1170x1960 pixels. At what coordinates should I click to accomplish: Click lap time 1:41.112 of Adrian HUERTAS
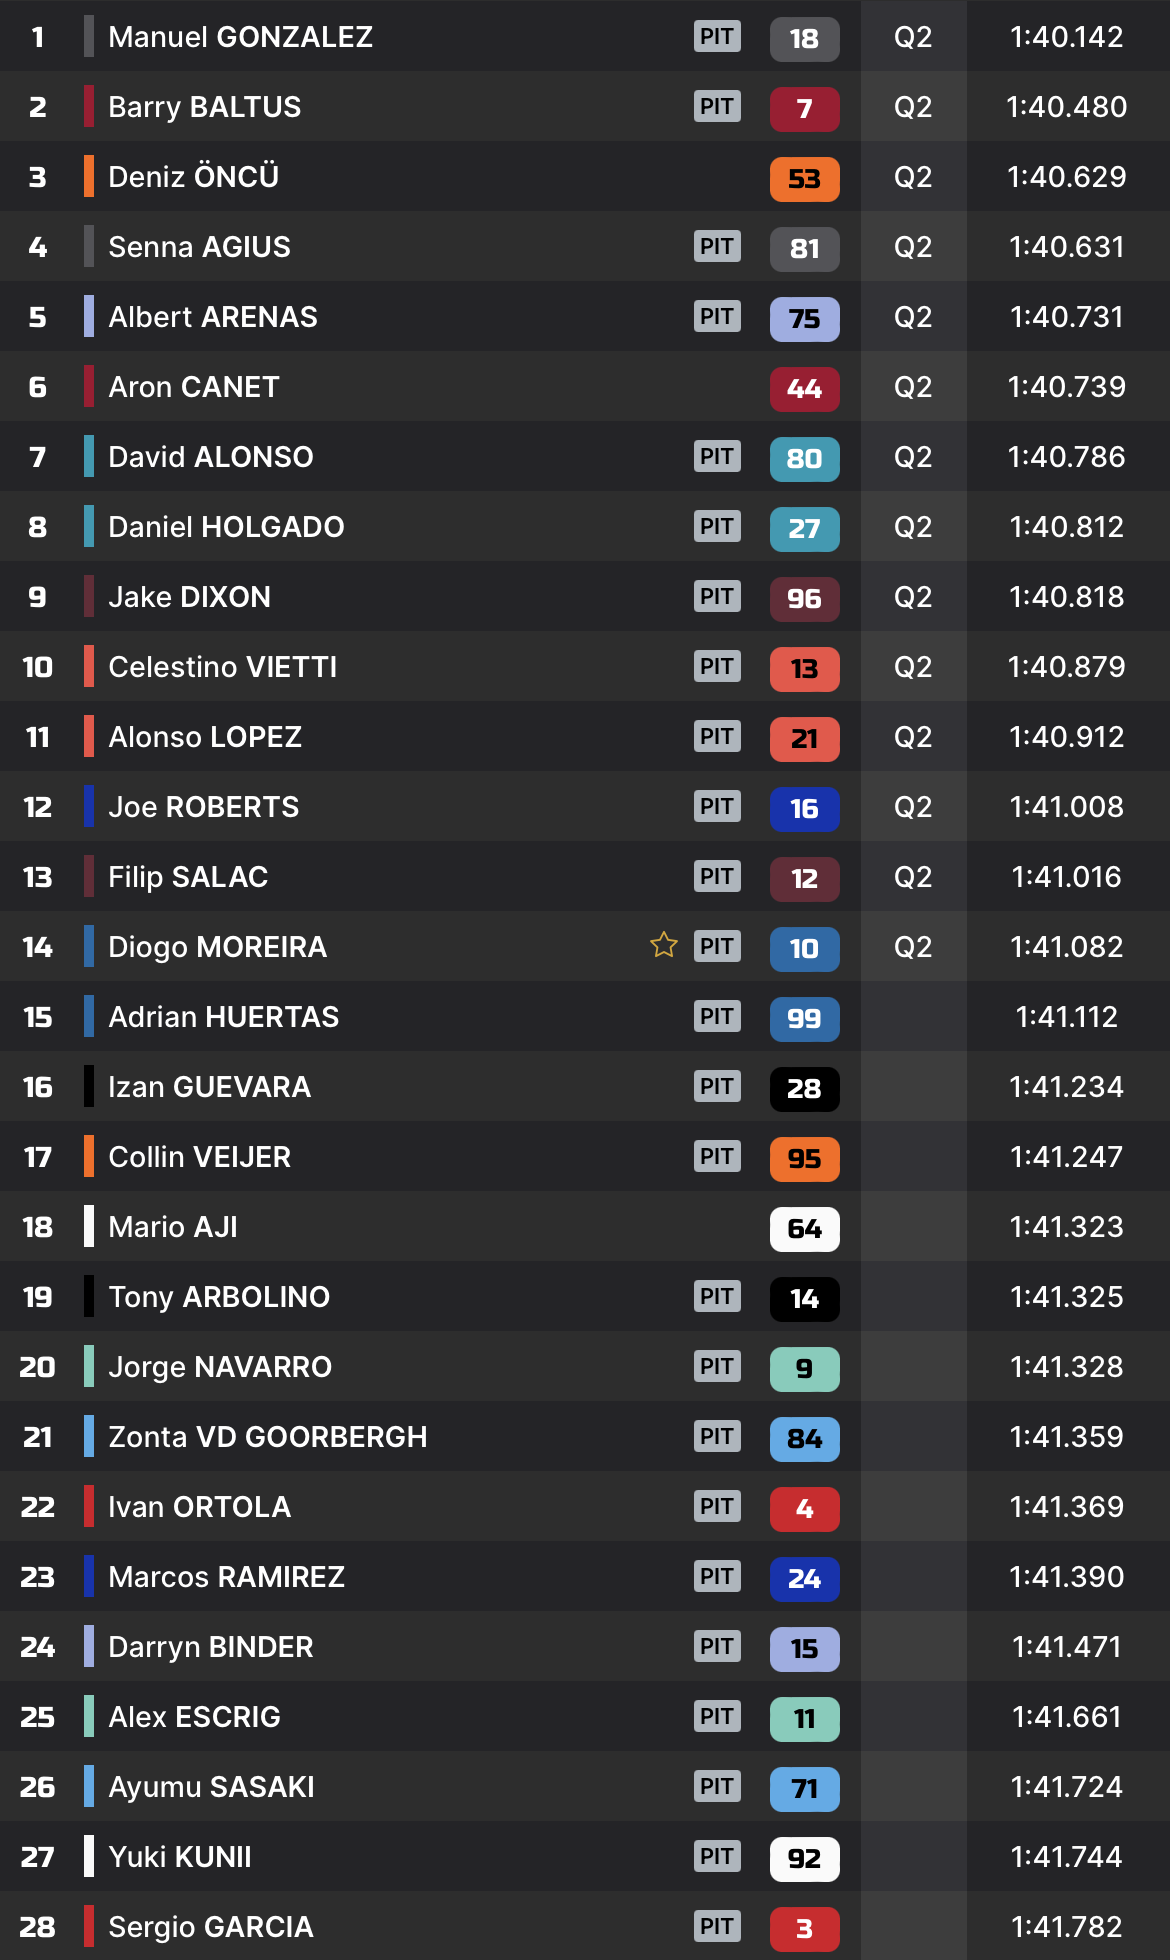(1066, 1017)
